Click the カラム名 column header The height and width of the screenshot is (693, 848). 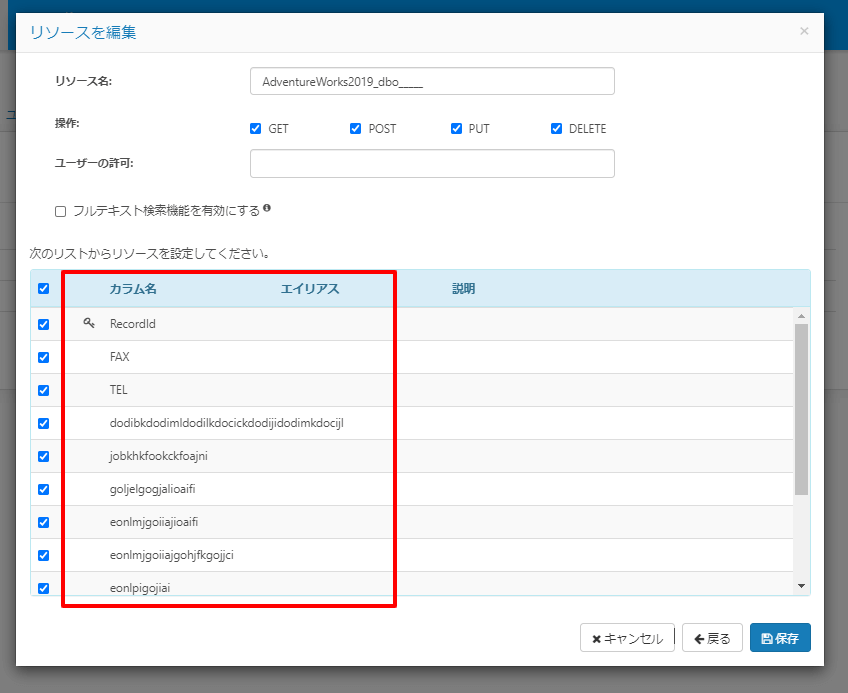coord(133,289)
